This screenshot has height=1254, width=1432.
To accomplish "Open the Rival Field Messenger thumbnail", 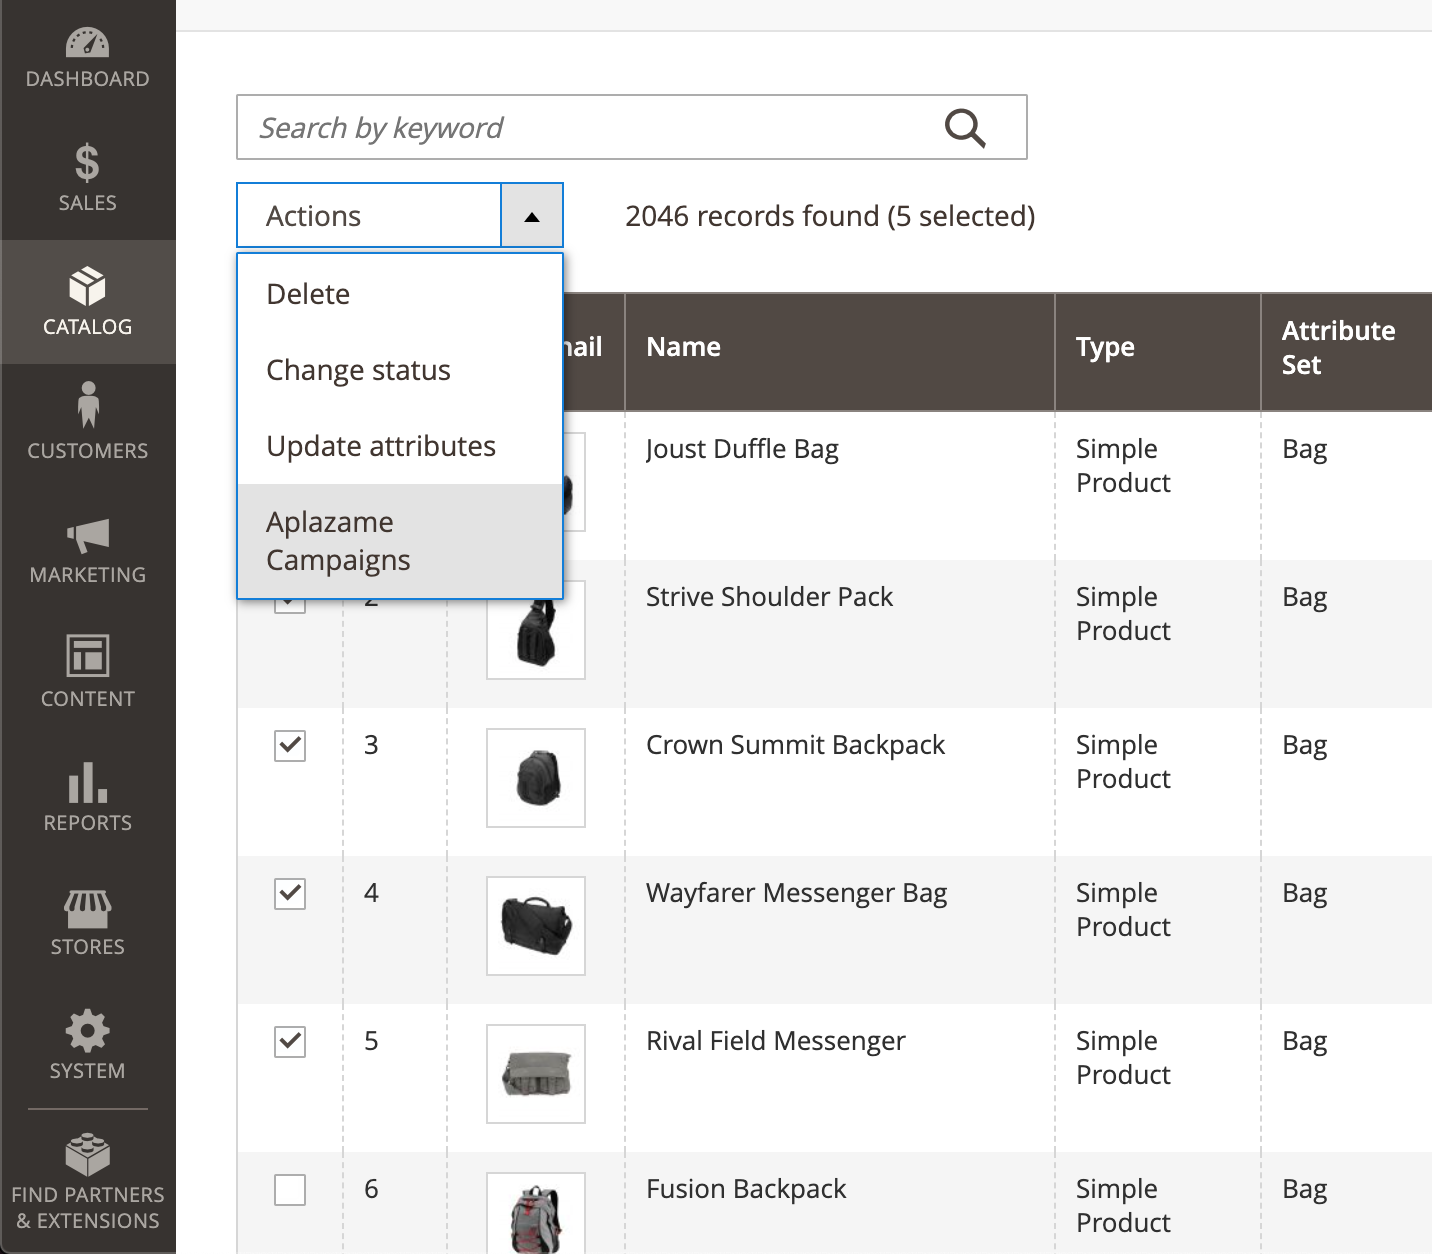I will click(x=536, y=1074).
